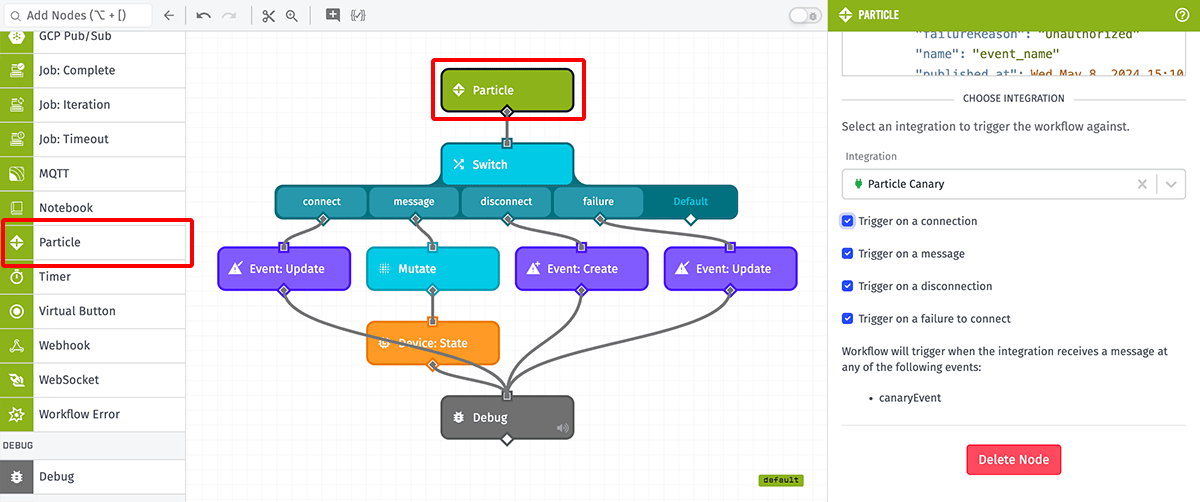Click the help question mark icon
This screenshot has height=502, width=1200.
pyautogui.click(x=1182, y=15)
